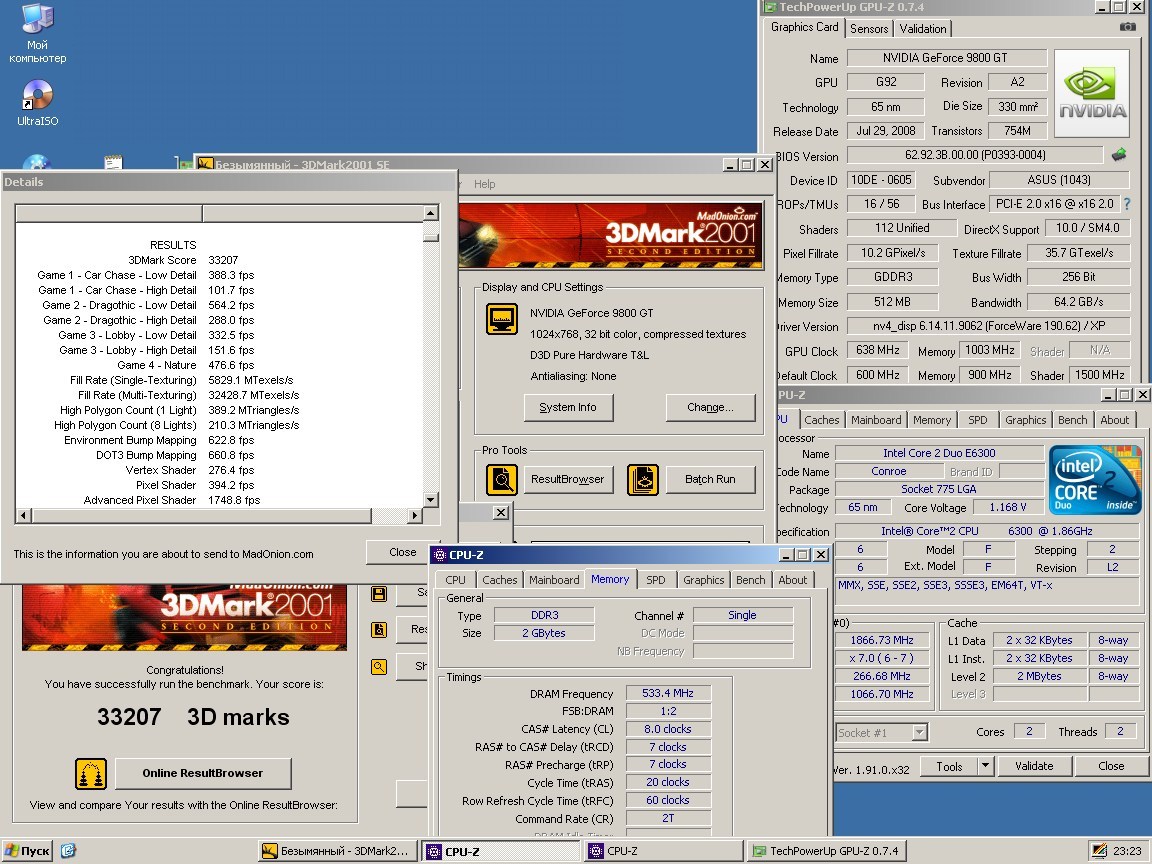Click the GPU Name field NVIDIA GeForce 9800 GT
1152x864 pixels.
946,58
